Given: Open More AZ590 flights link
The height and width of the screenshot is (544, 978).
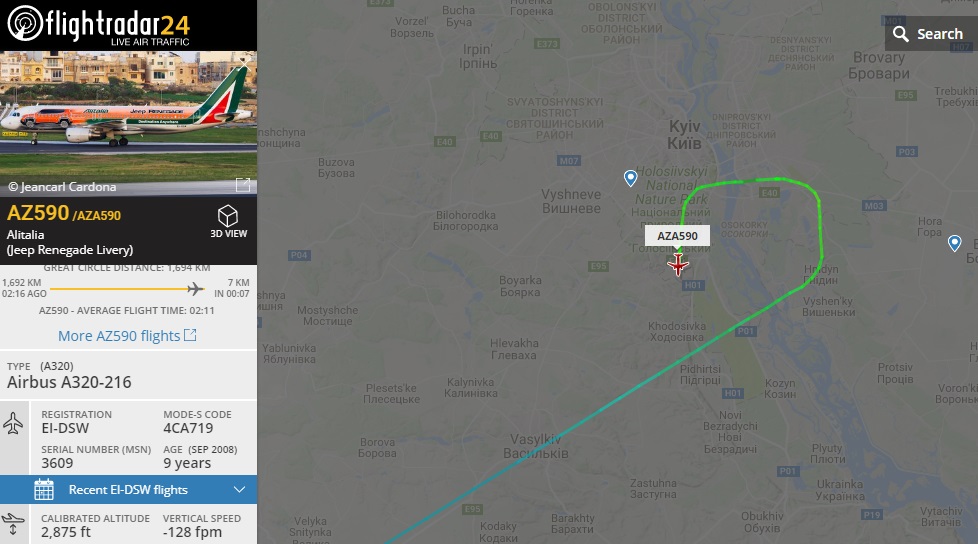Looking at the screenshot, I should 119,336.
